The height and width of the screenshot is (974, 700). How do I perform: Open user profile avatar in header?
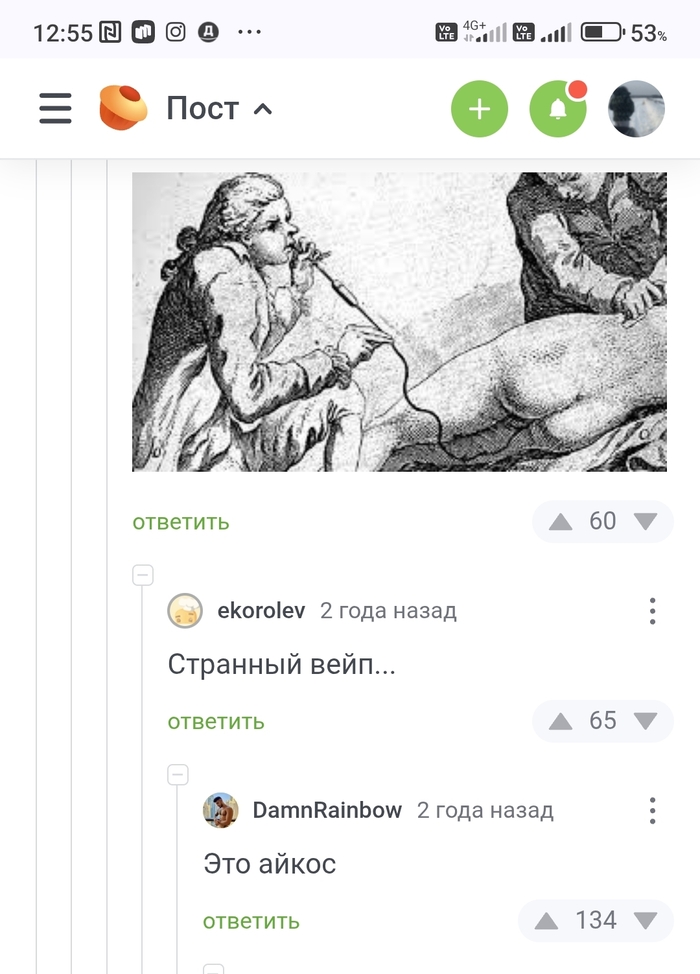[x=636, y=109]
